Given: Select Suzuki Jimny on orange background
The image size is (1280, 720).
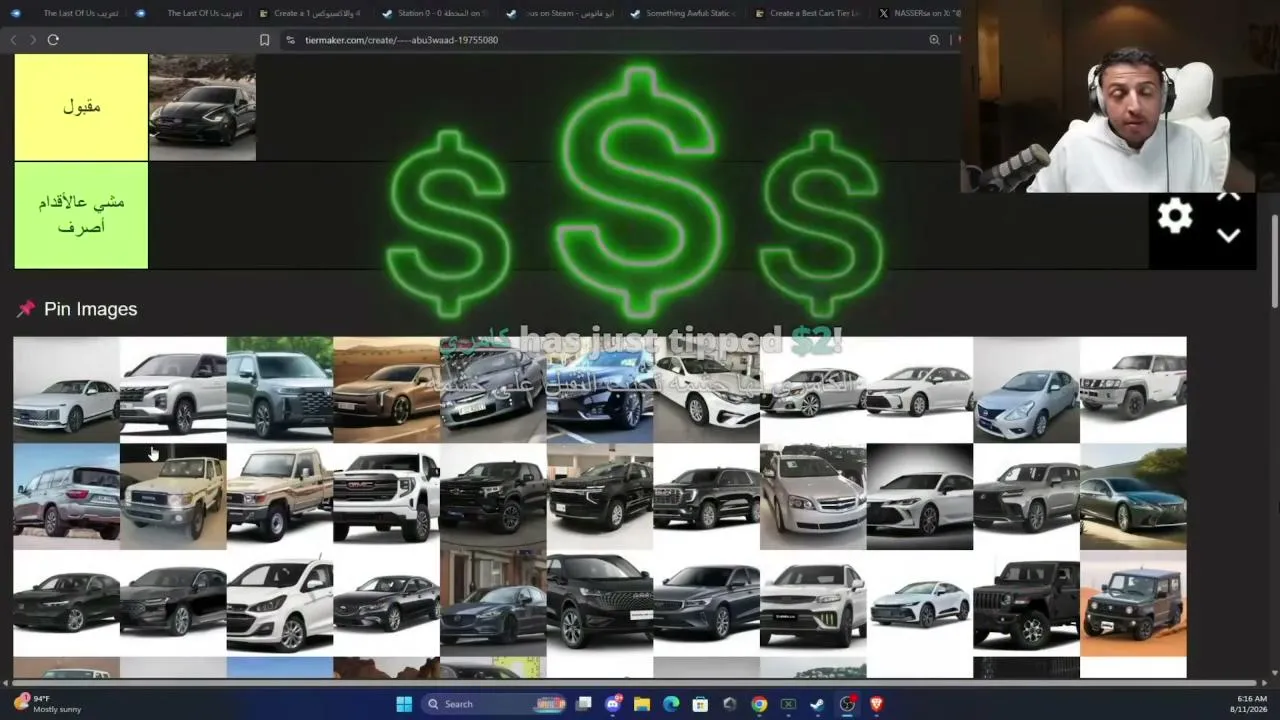Looking at the screenshot, I should (x=1133, y=603).
